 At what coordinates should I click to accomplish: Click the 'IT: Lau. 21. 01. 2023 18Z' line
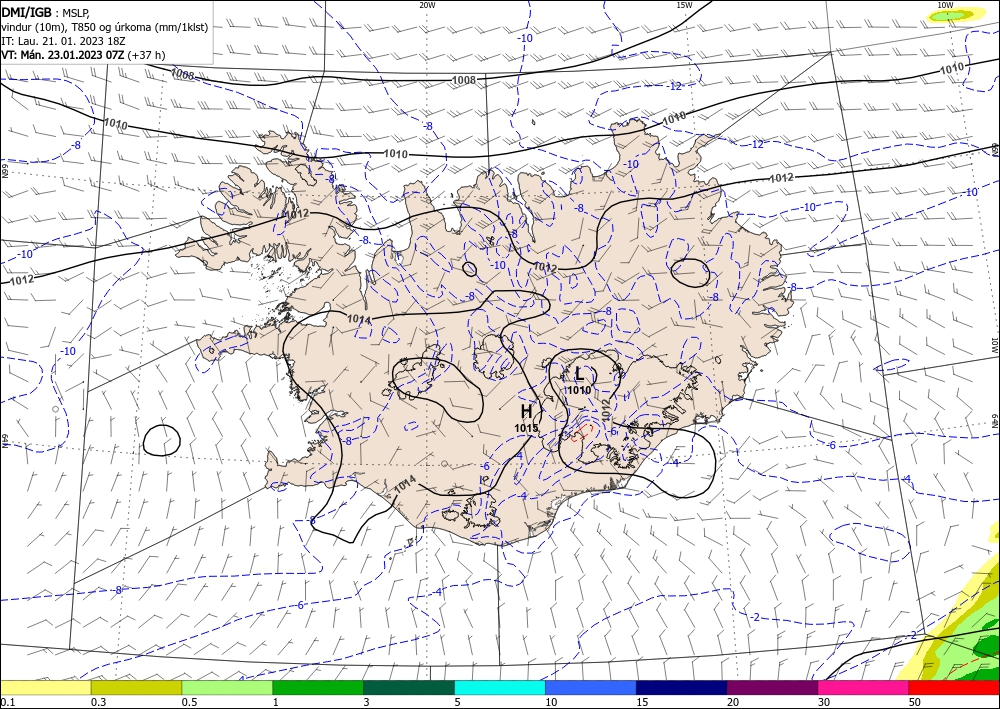coord(63,41)
